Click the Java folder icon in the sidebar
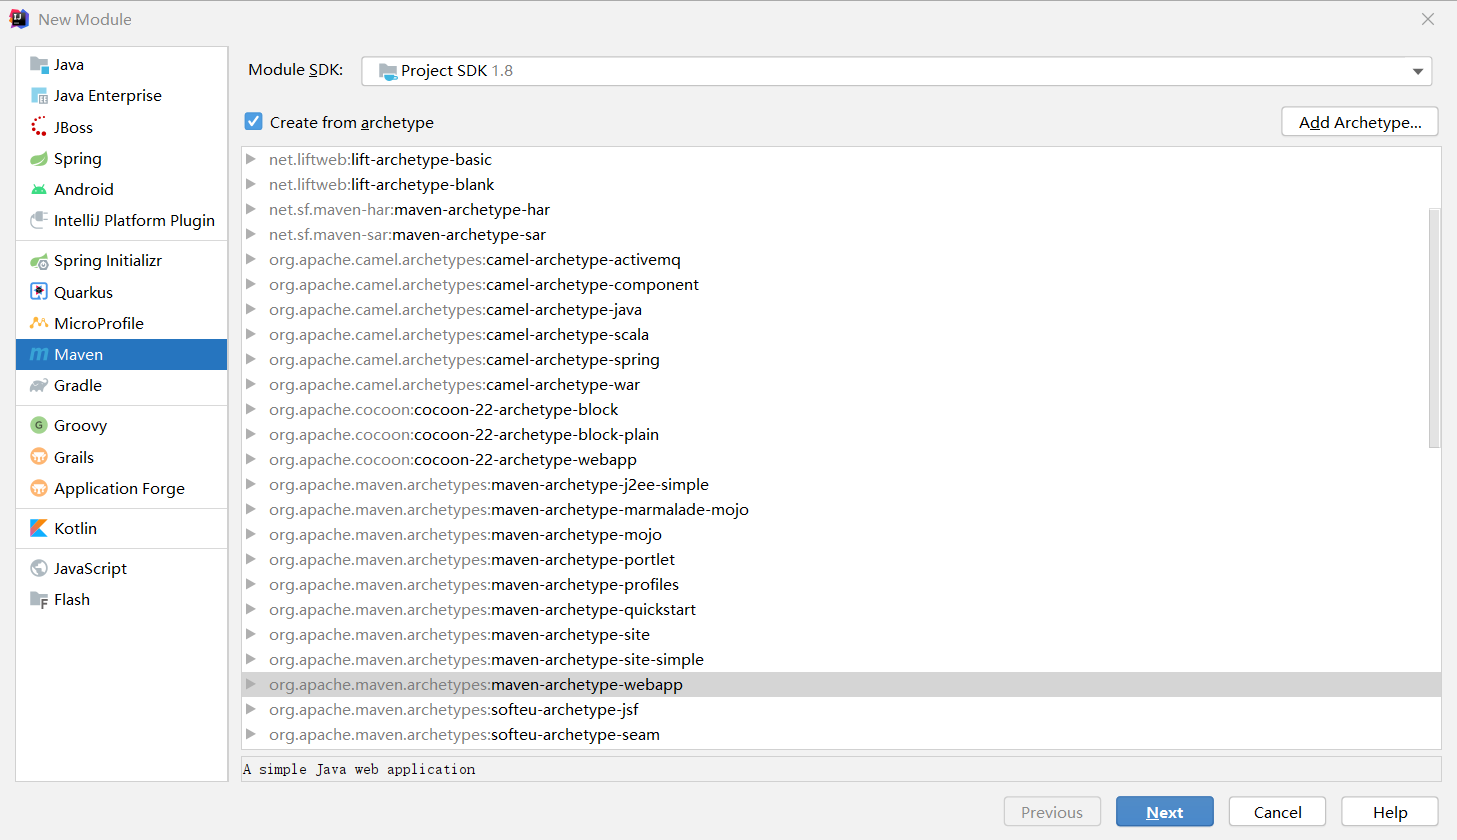The width and height of the screenshot is (1457, 840). tap(39, 65)
